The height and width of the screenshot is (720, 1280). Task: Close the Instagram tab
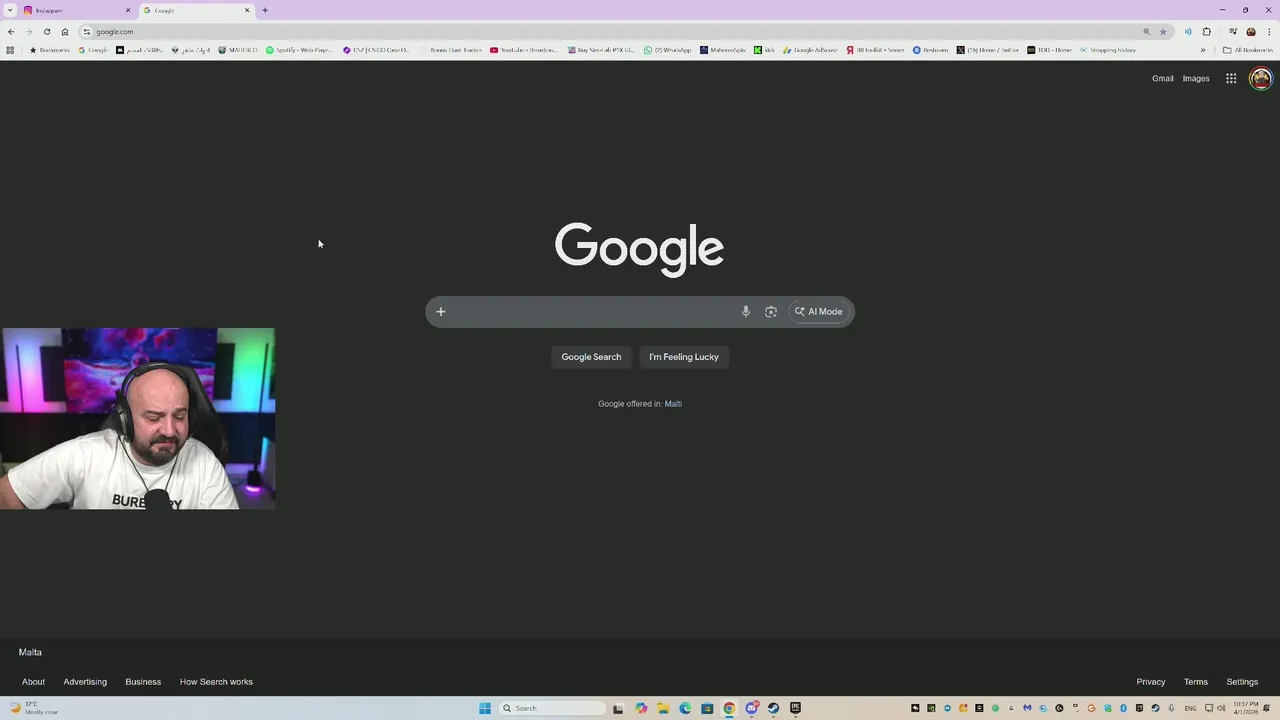tap(128, 10)
